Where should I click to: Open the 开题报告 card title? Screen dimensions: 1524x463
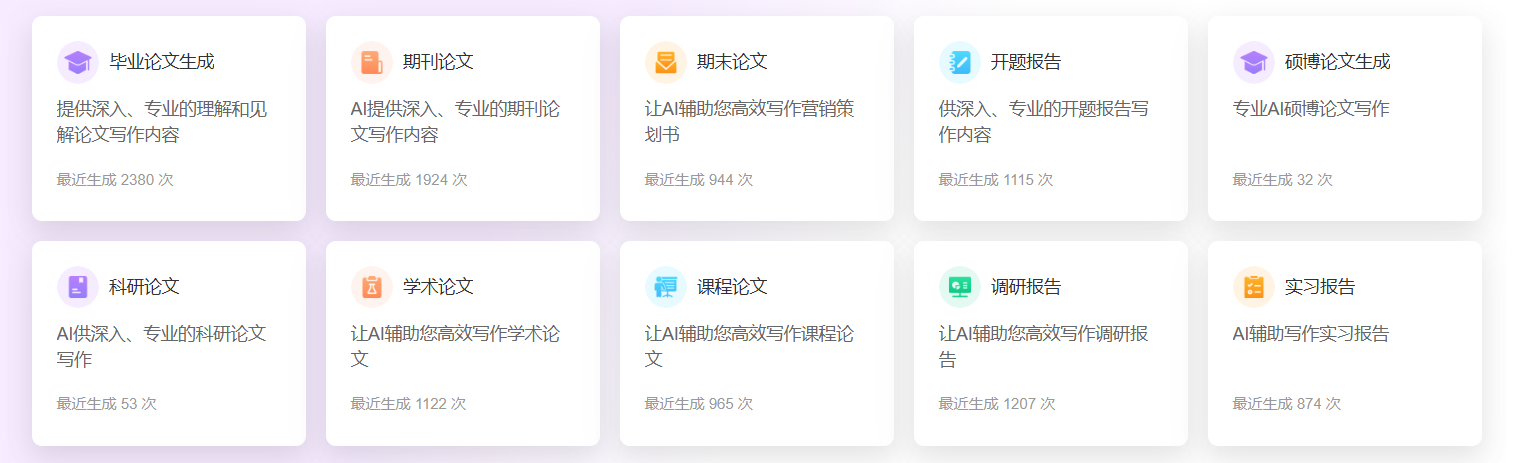tap(1026, 62)
